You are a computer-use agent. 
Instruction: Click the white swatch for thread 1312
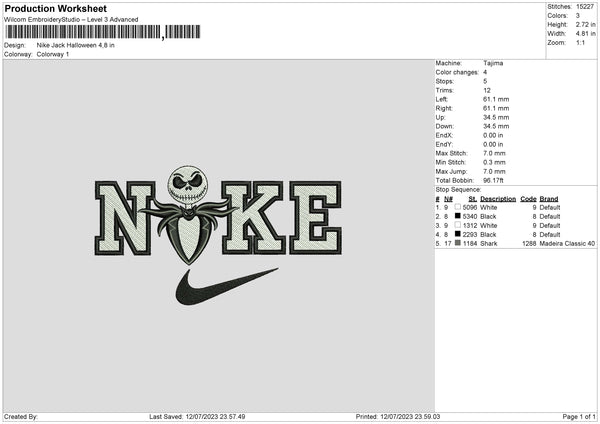coord(458,225)
